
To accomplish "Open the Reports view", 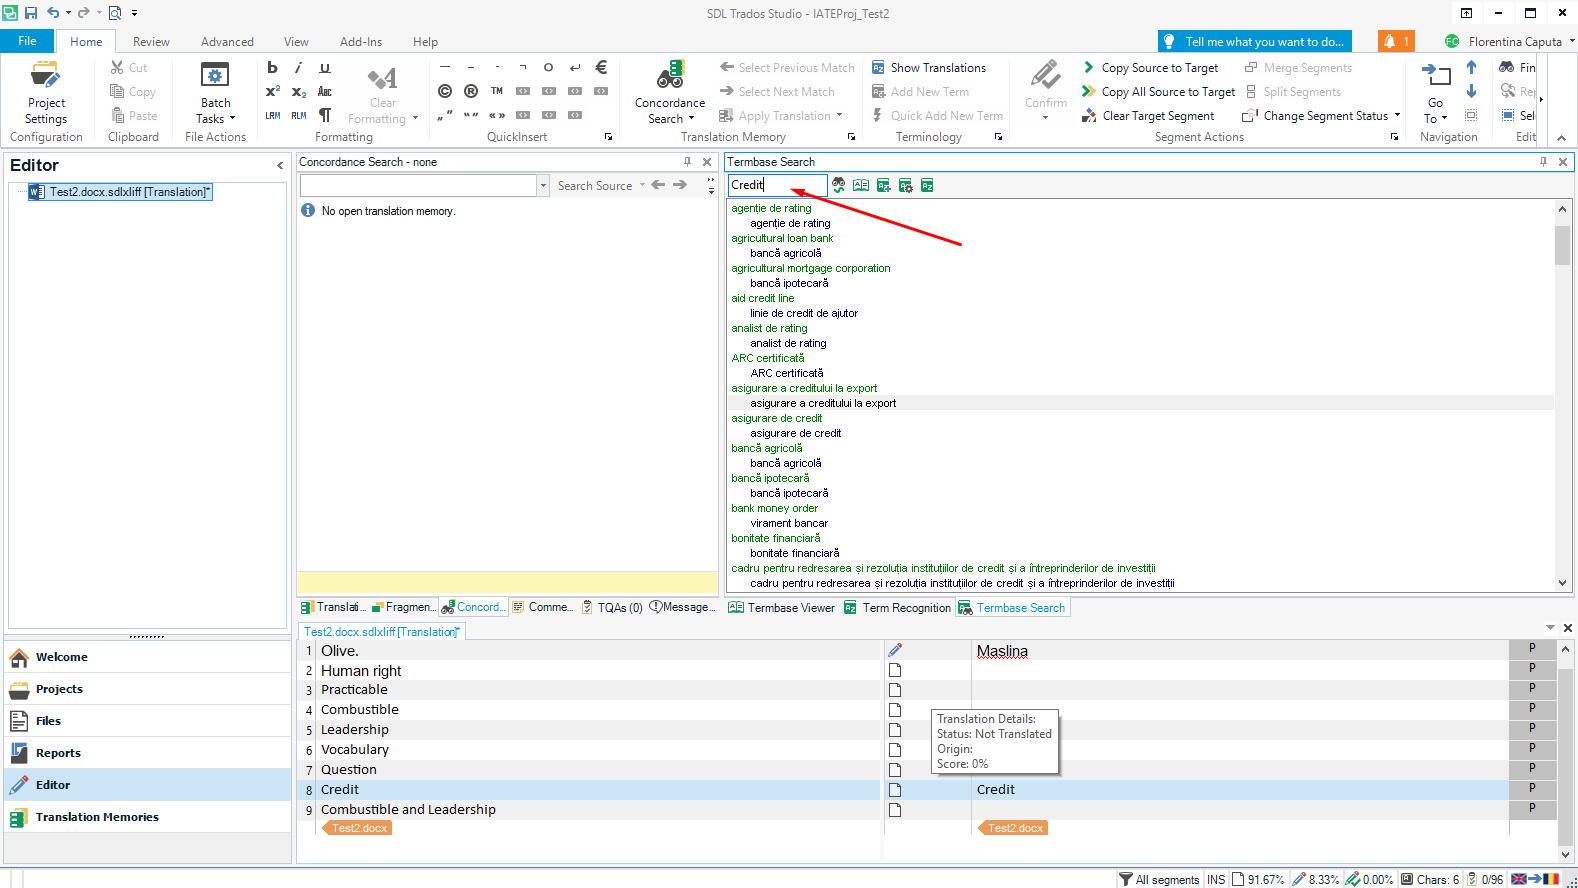I will (x=148, y=753).
